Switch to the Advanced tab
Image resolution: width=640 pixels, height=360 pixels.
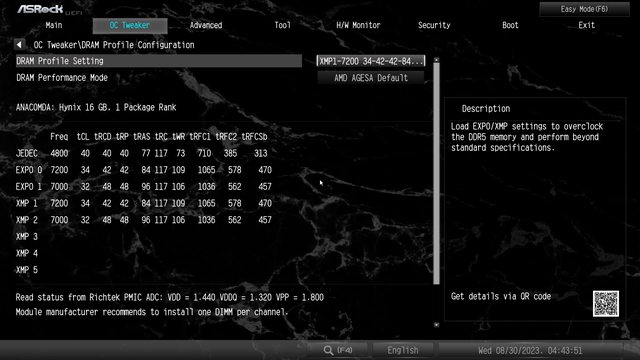[206, 25]
